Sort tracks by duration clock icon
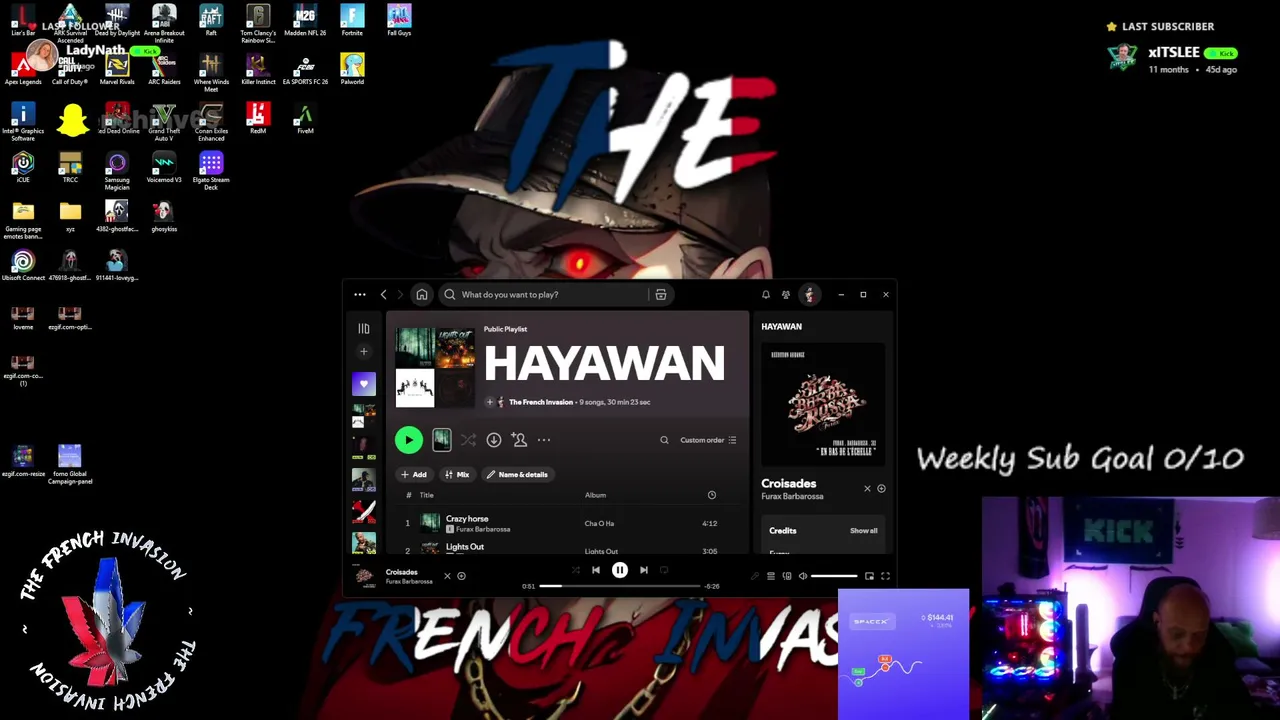Image resolution: width=1280 pixels, height=720 pixels. (712, 495)
